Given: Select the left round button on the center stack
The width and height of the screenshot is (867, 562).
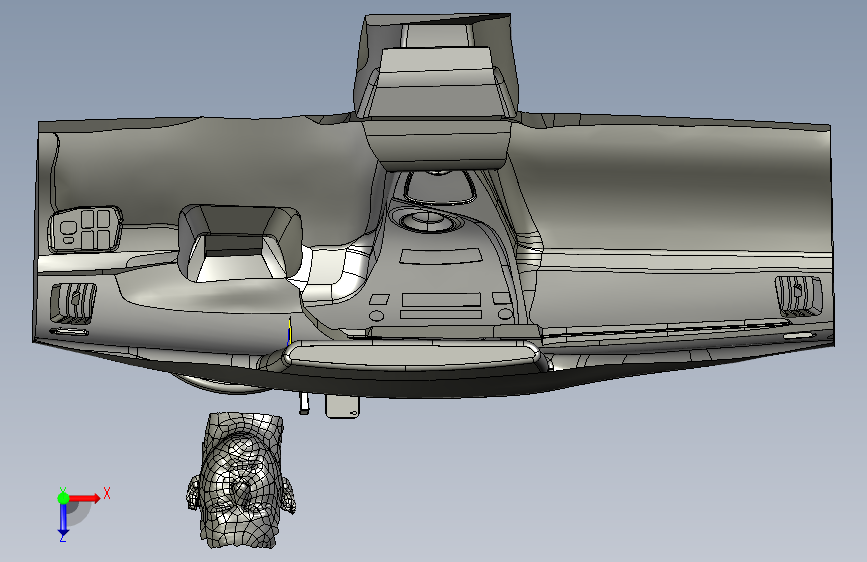Looking at the screenshot, I should [x=376, y=316].
